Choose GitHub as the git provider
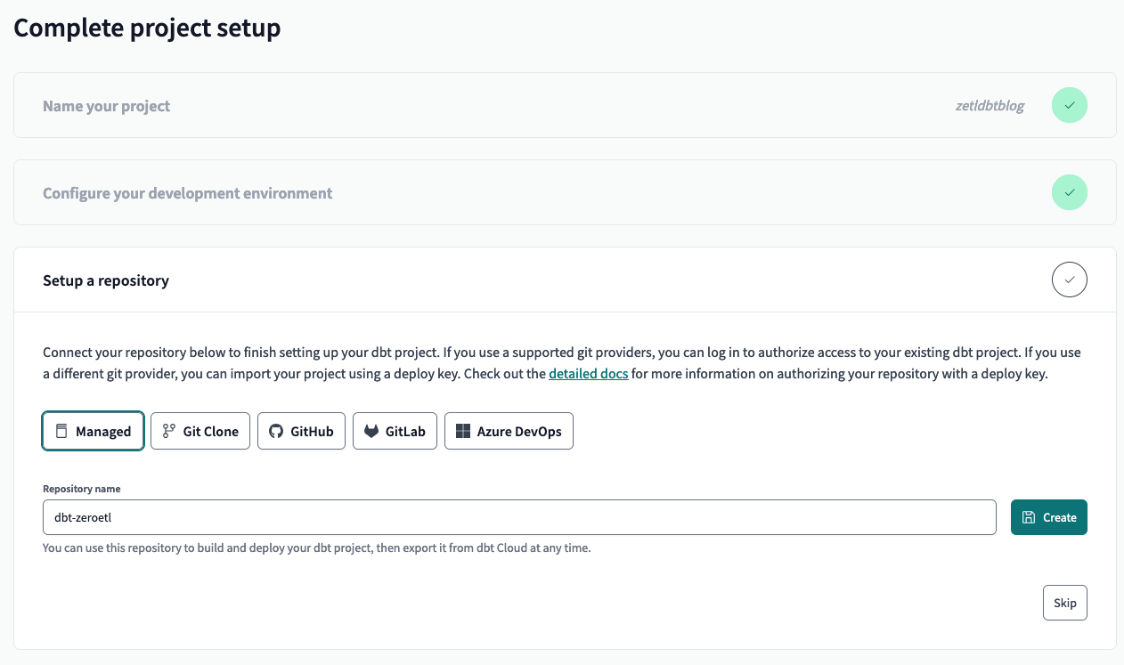1124x665 pixels. (x=302, y=431)
